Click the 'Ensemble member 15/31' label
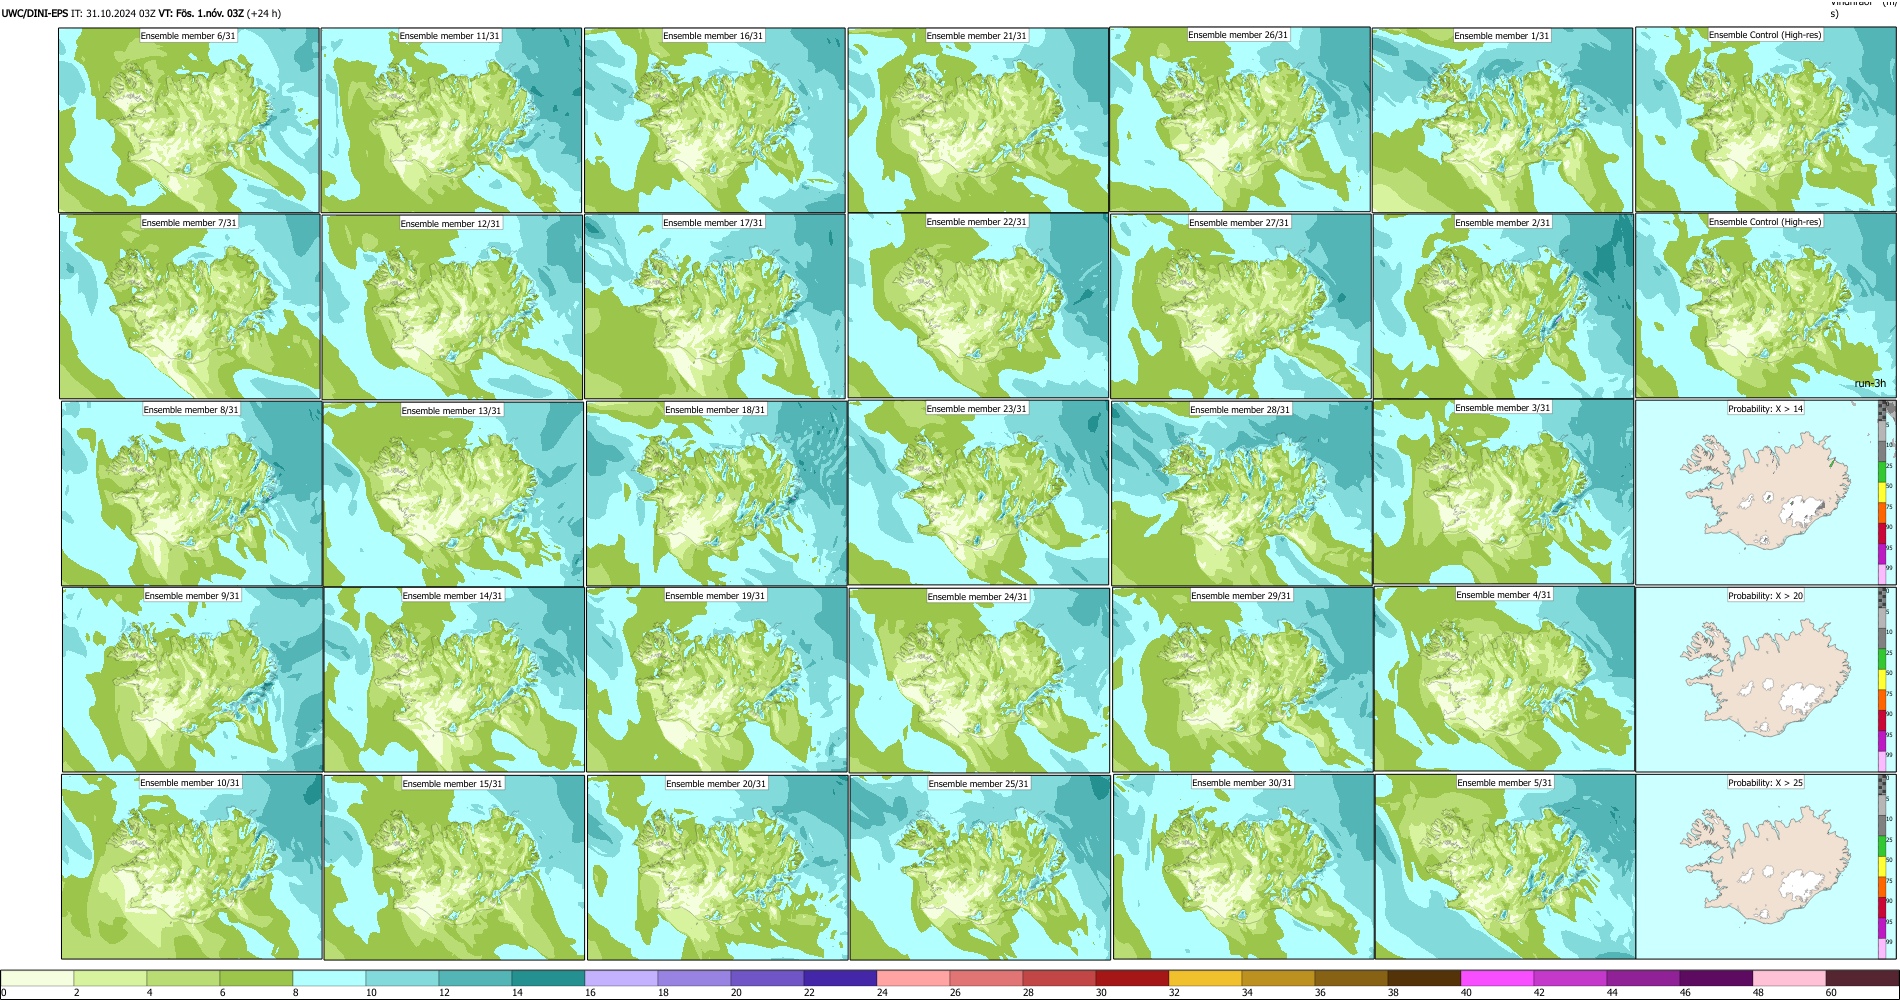Screen dimensions: 1900x1000 [453, 784]
